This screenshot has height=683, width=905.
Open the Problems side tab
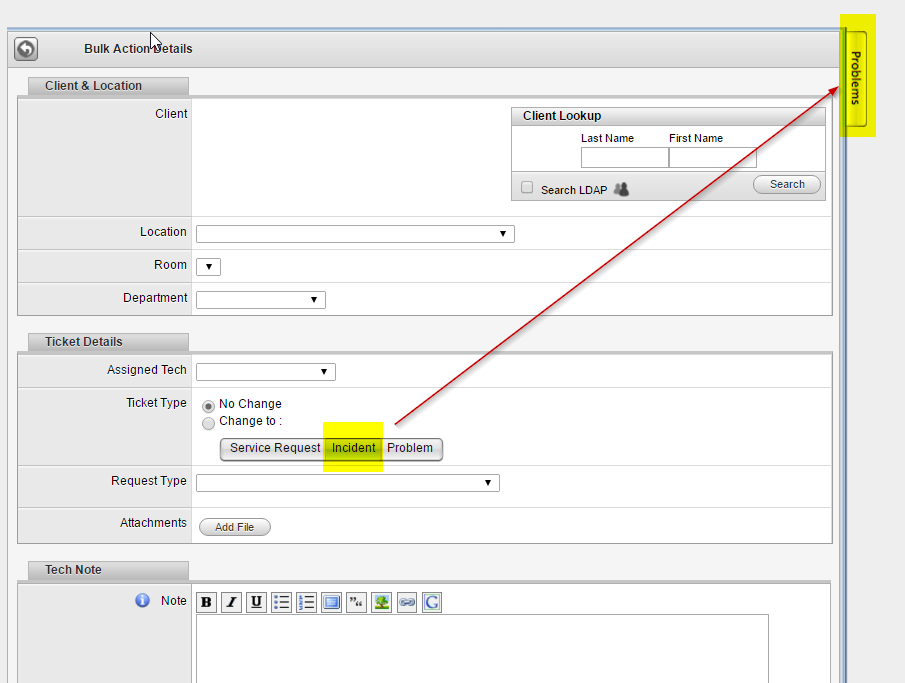coord(855,78)
